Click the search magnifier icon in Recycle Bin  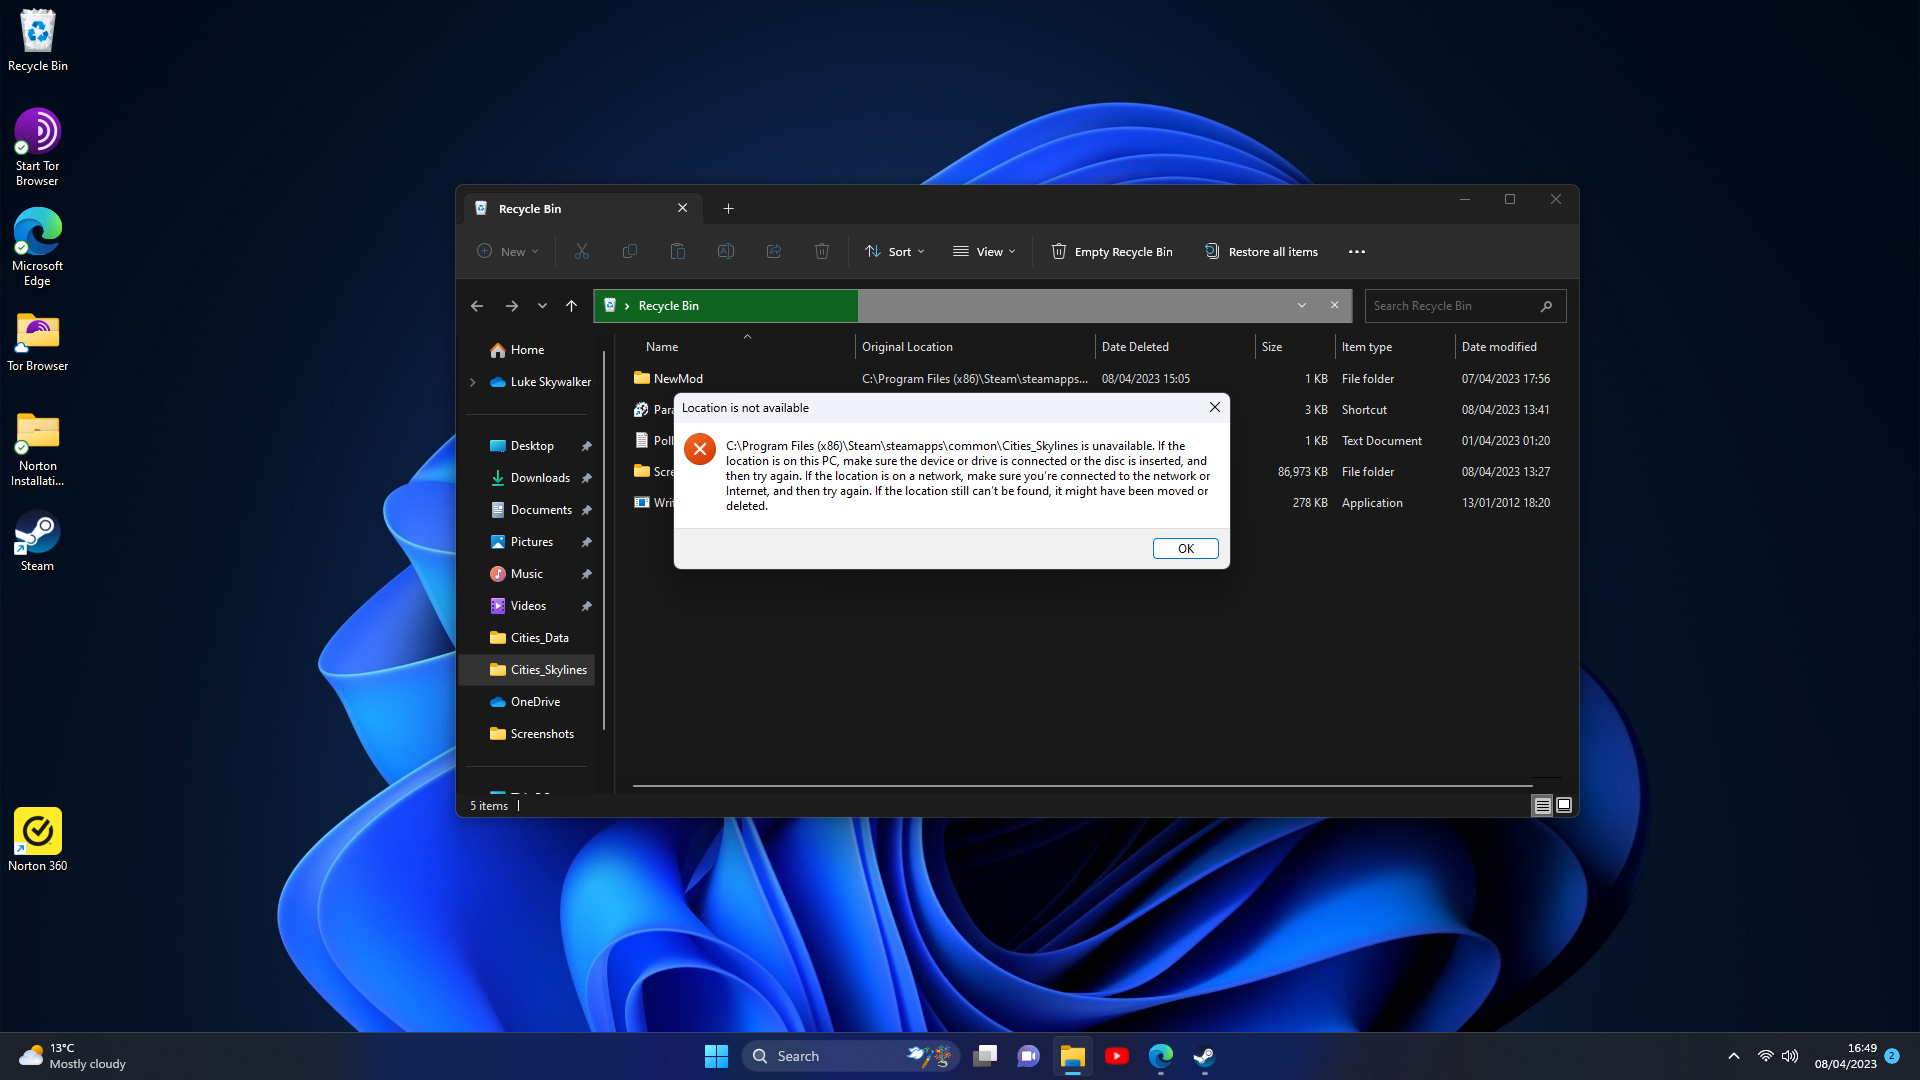[1547, 306]
